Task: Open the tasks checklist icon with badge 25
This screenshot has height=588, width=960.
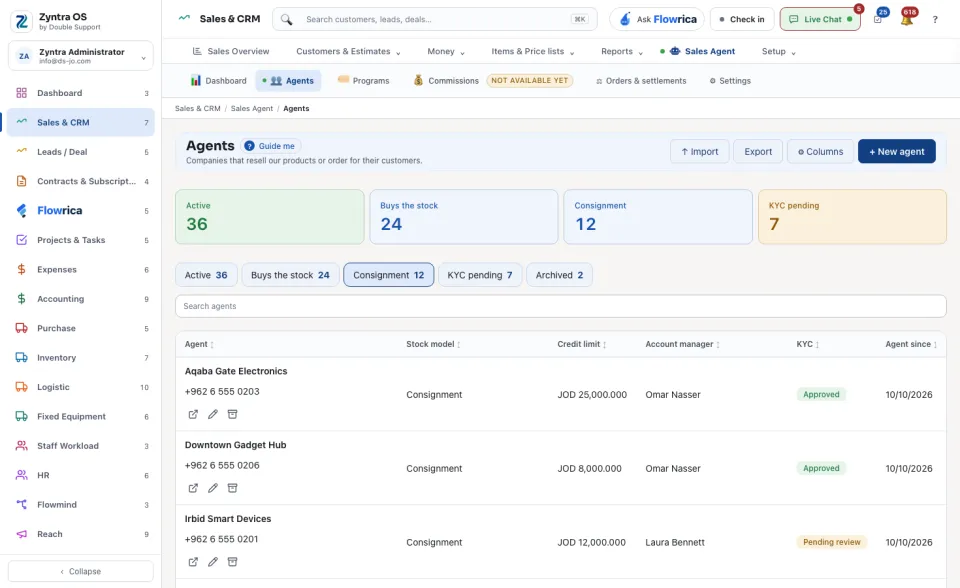Action: coord(879,18)
